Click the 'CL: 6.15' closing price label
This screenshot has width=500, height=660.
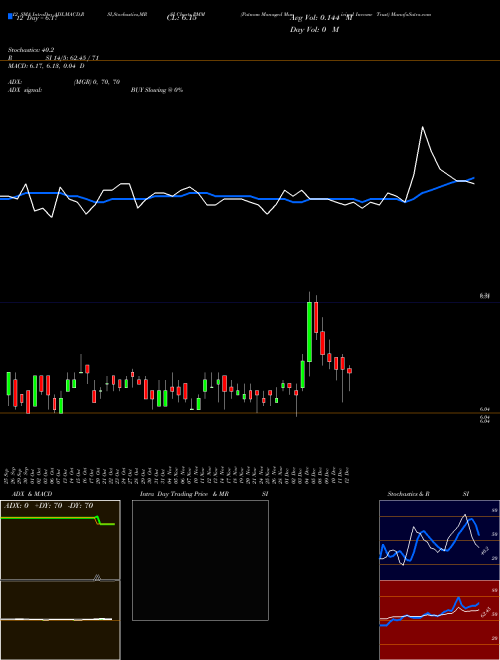181,18
